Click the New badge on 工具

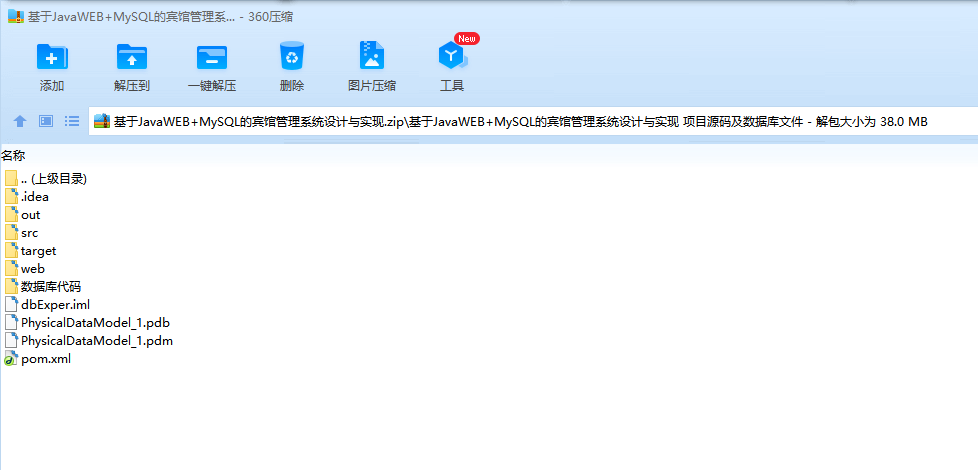[x=467, y=39]
